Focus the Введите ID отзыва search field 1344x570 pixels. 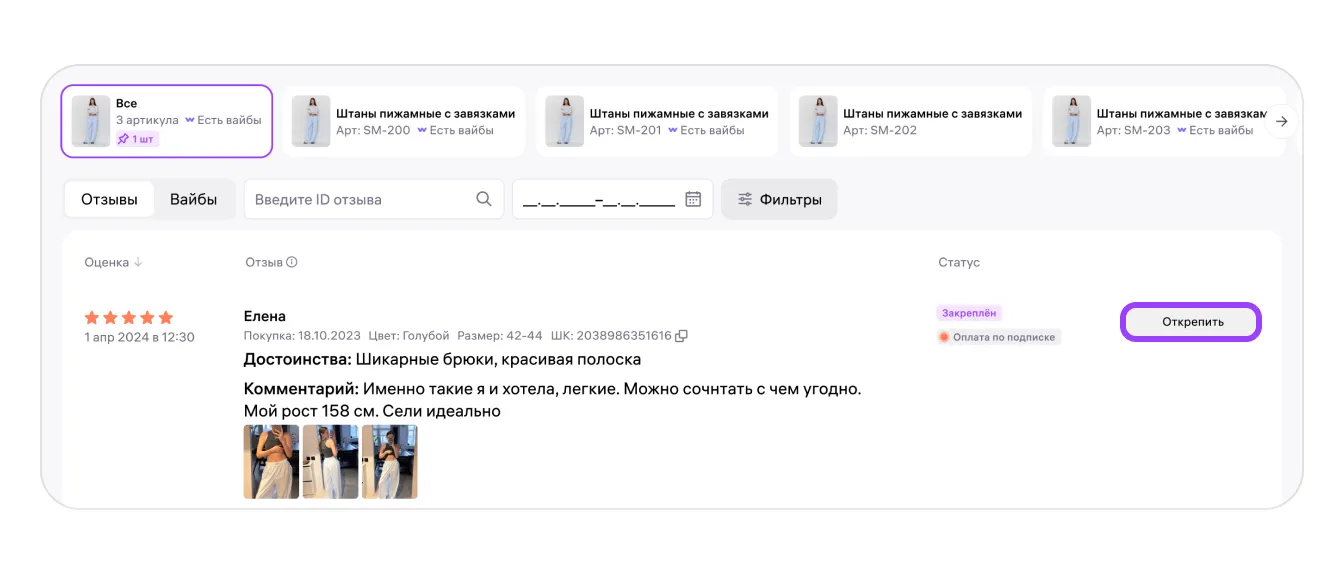[x=360, y=199]
